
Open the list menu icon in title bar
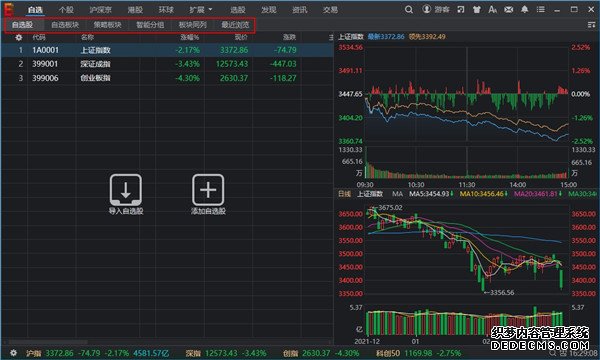coord(541,9)
